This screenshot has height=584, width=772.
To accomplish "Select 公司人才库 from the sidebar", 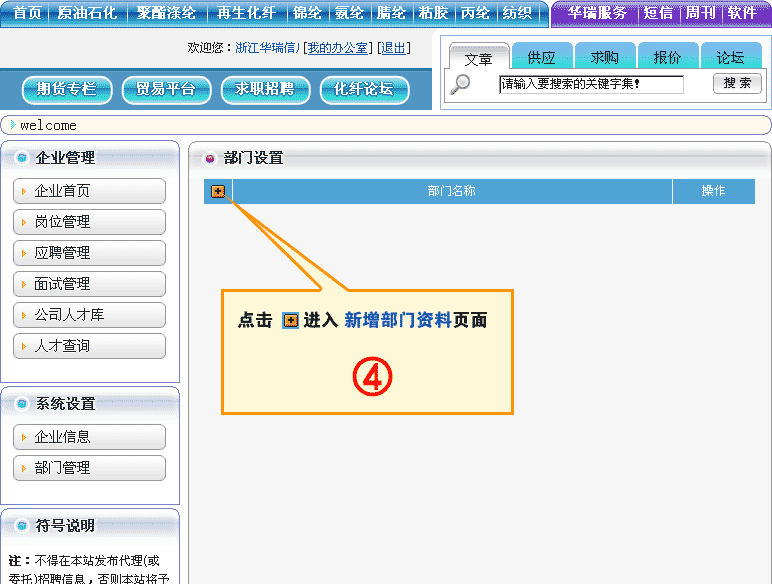I will (89, 315).
